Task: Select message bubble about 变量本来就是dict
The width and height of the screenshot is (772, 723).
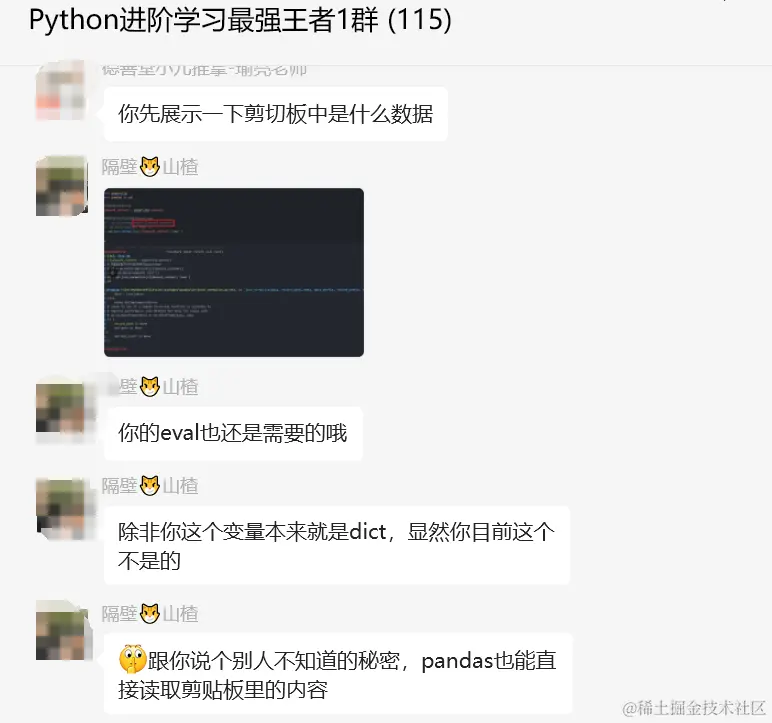Action: [337, 546]
